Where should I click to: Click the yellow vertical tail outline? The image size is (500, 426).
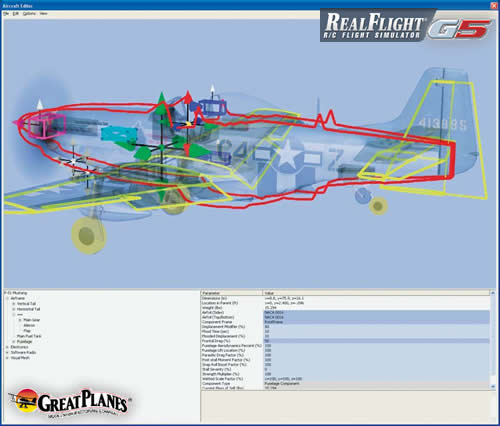[x=447, y=140]
